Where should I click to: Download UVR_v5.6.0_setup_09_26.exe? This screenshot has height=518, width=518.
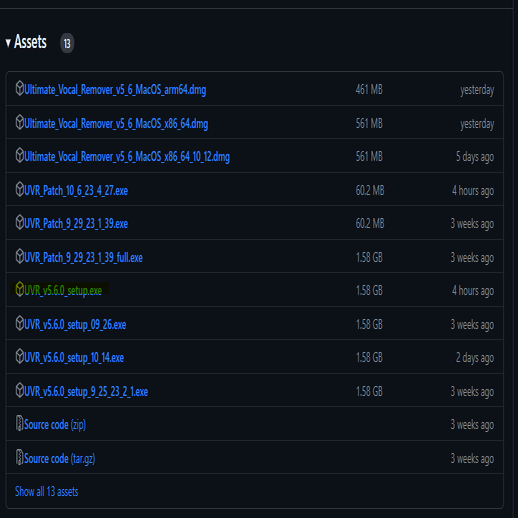tap(75, 324)
